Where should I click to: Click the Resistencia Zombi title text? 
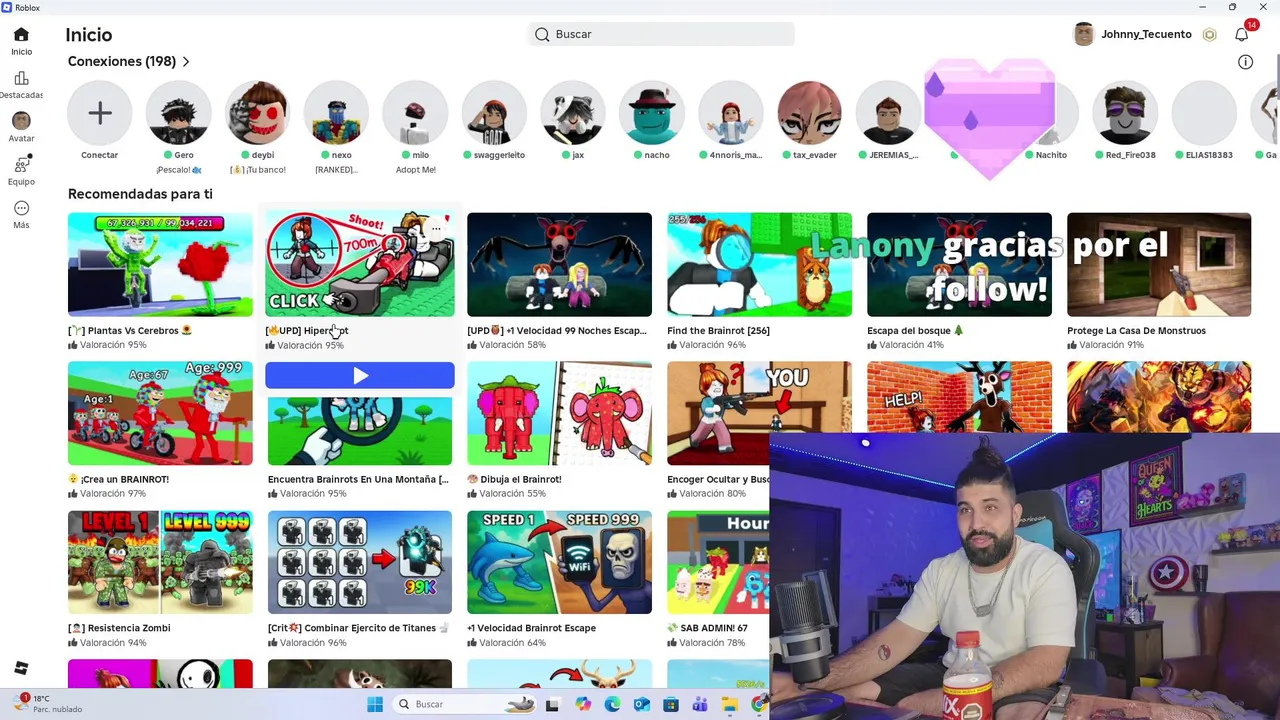119,628
